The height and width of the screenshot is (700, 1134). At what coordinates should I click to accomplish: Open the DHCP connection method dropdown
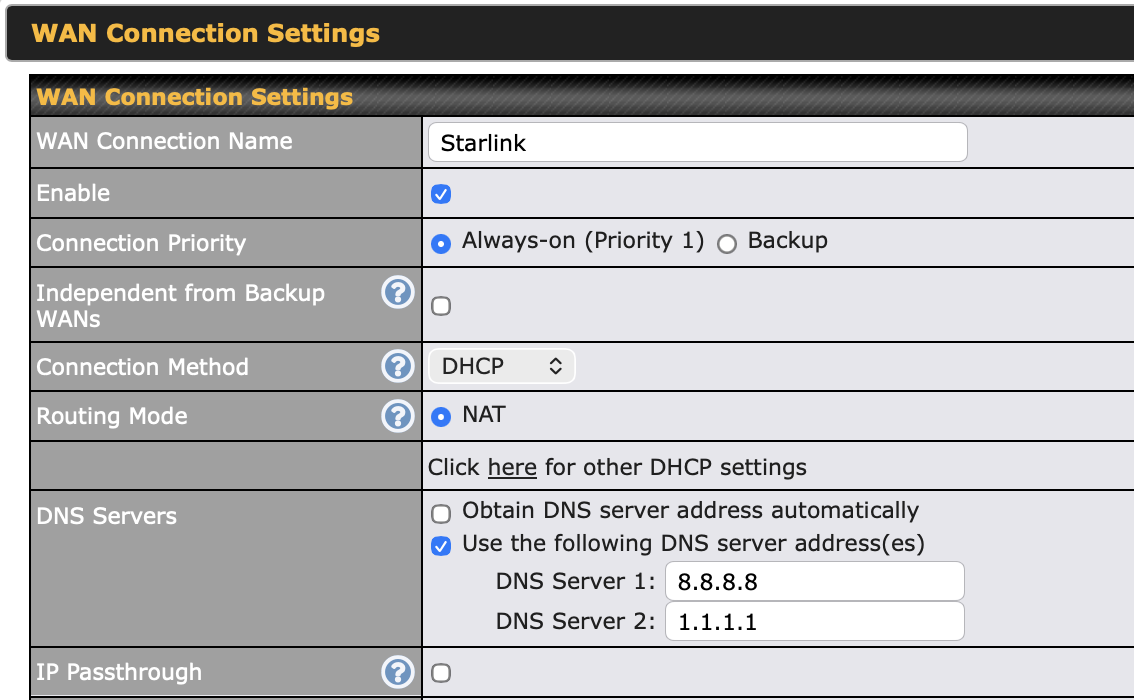pyautogui.click(x=502, y=366)
